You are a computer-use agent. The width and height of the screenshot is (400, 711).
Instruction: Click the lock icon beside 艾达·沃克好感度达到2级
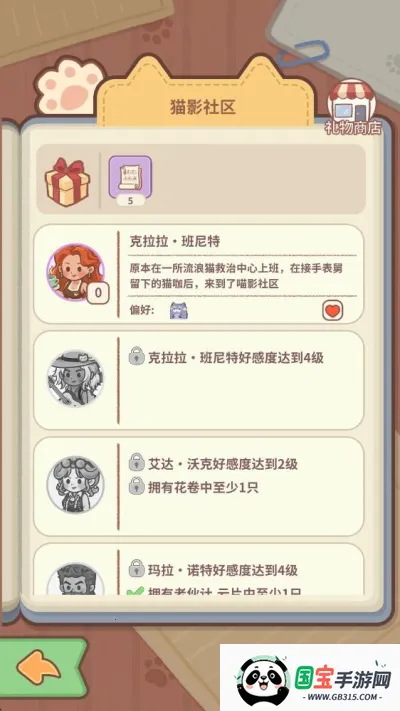coord(137,462)
